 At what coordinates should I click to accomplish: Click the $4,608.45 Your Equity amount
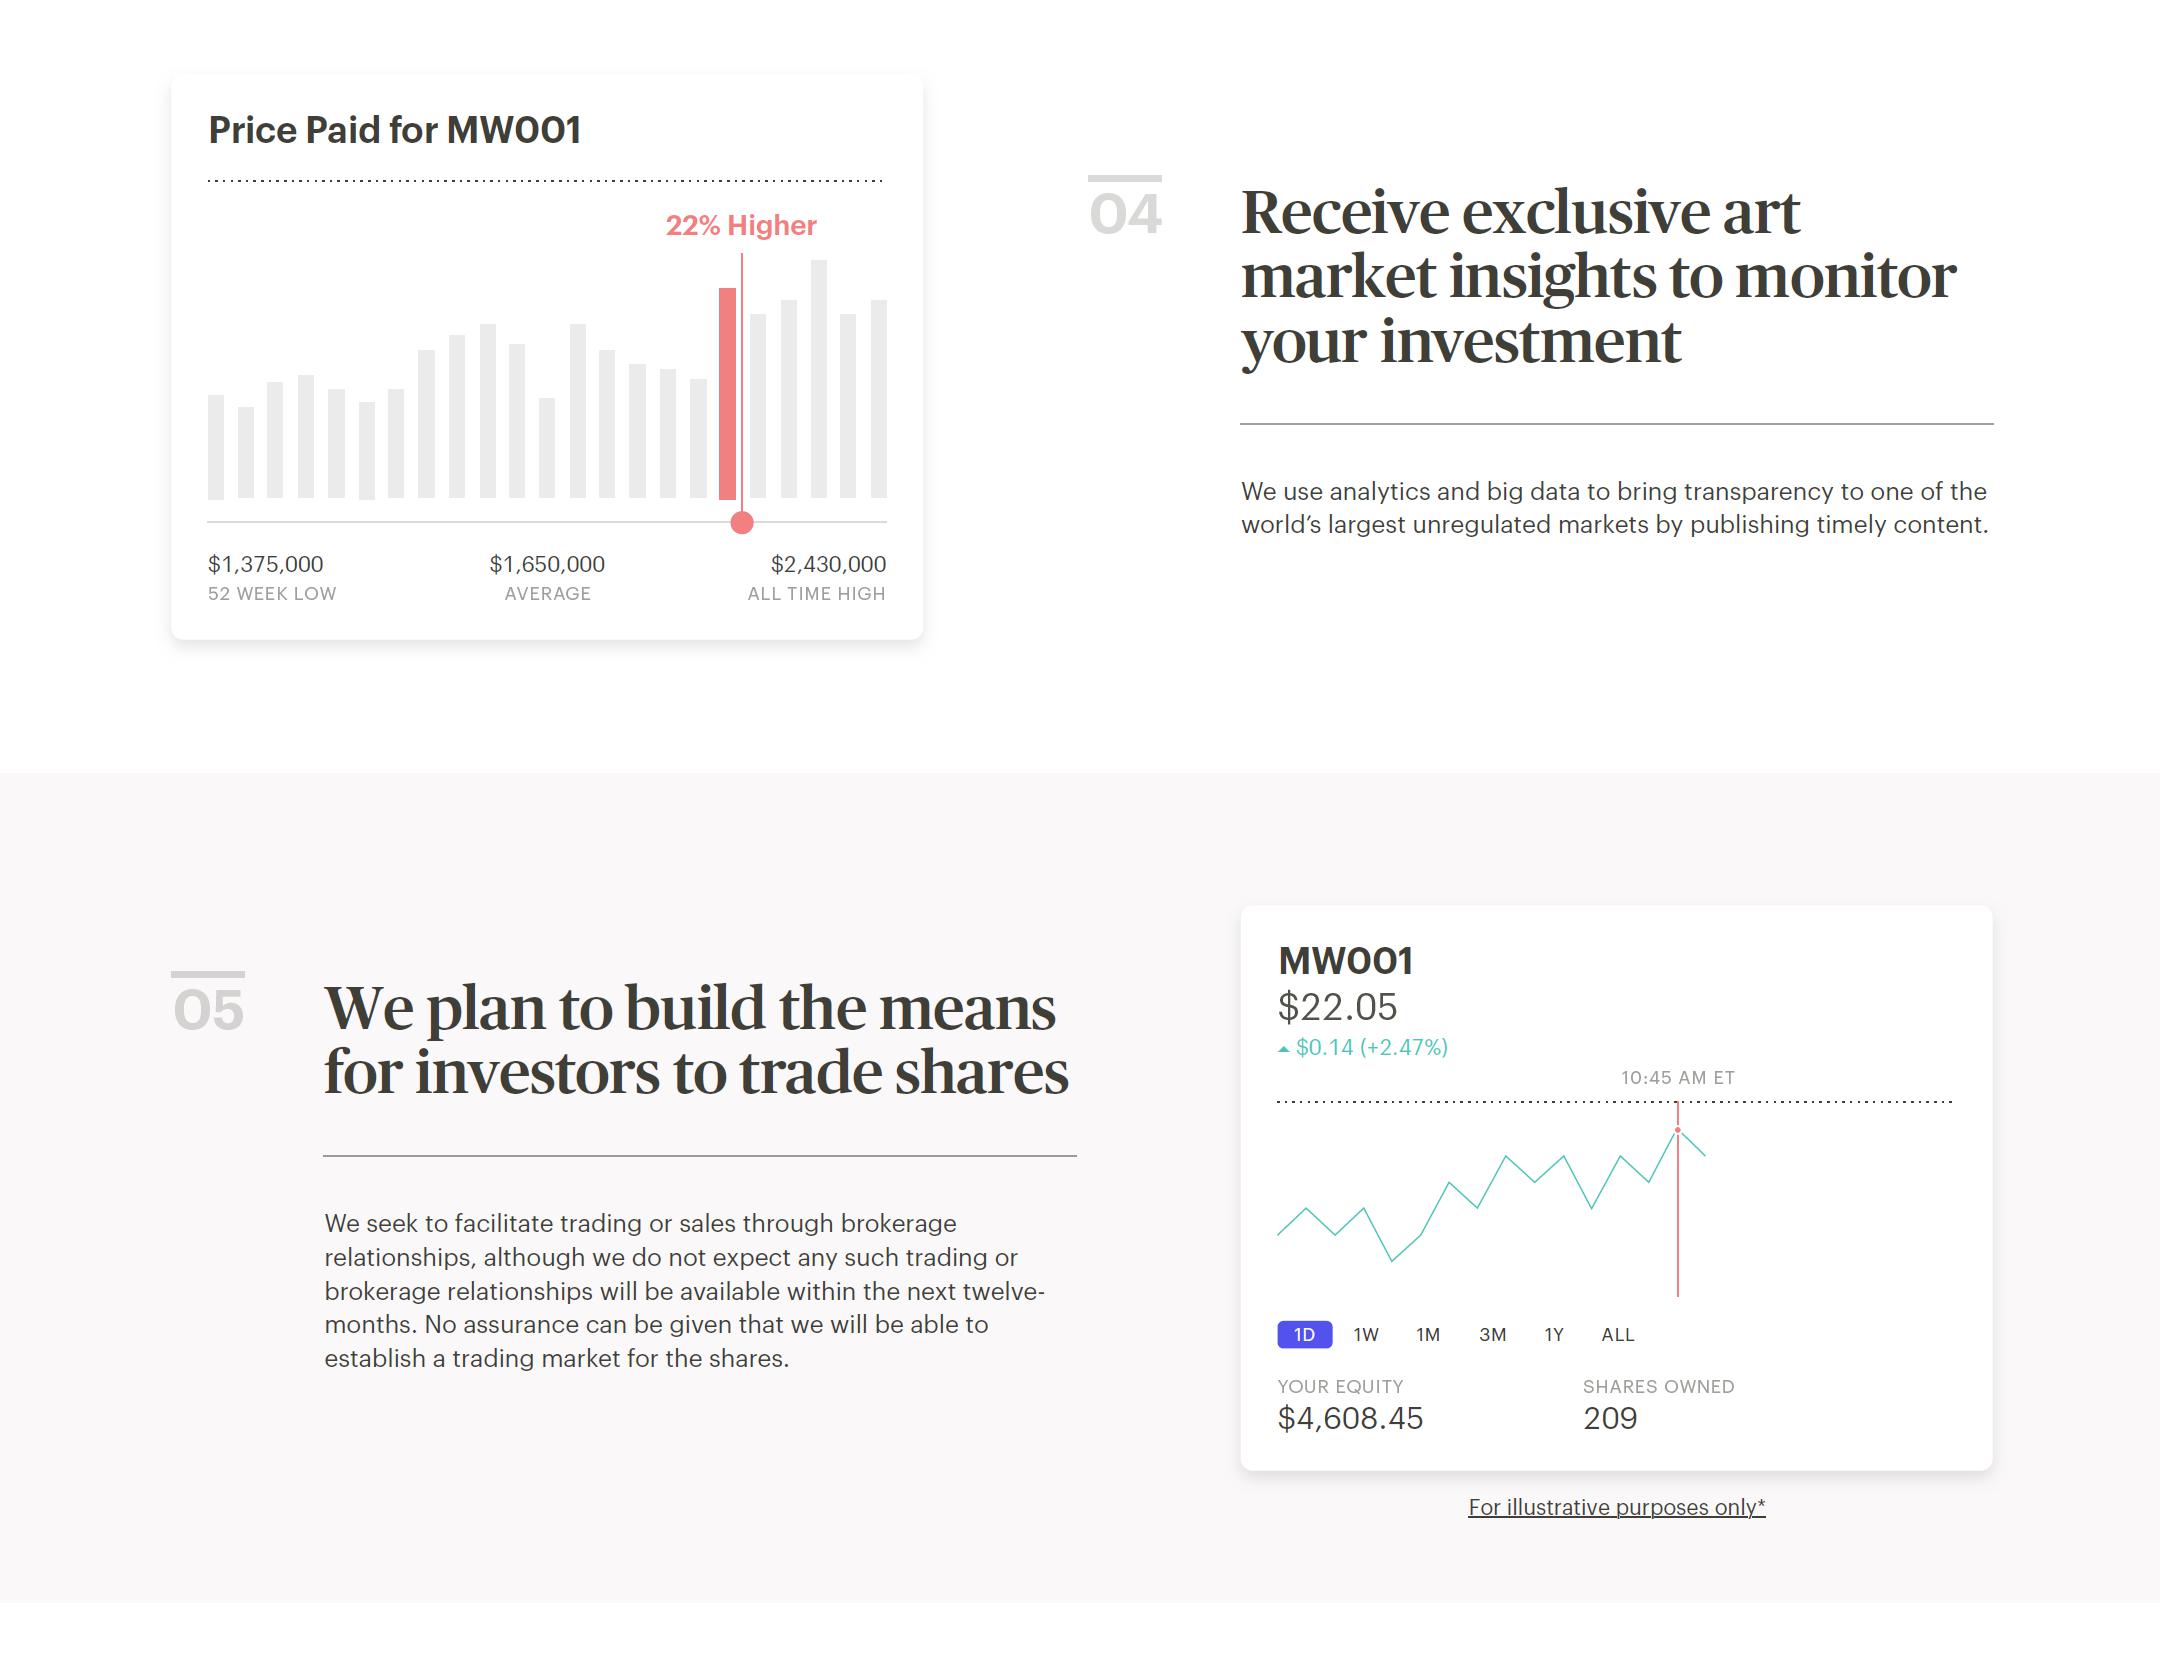click(1350, 1418)
